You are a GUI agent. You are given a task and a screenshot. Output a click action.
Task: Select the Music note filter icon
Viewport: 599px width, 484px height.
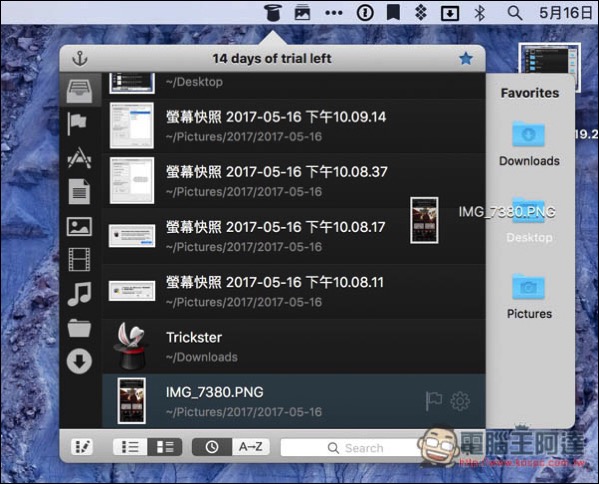coord(79,294)
